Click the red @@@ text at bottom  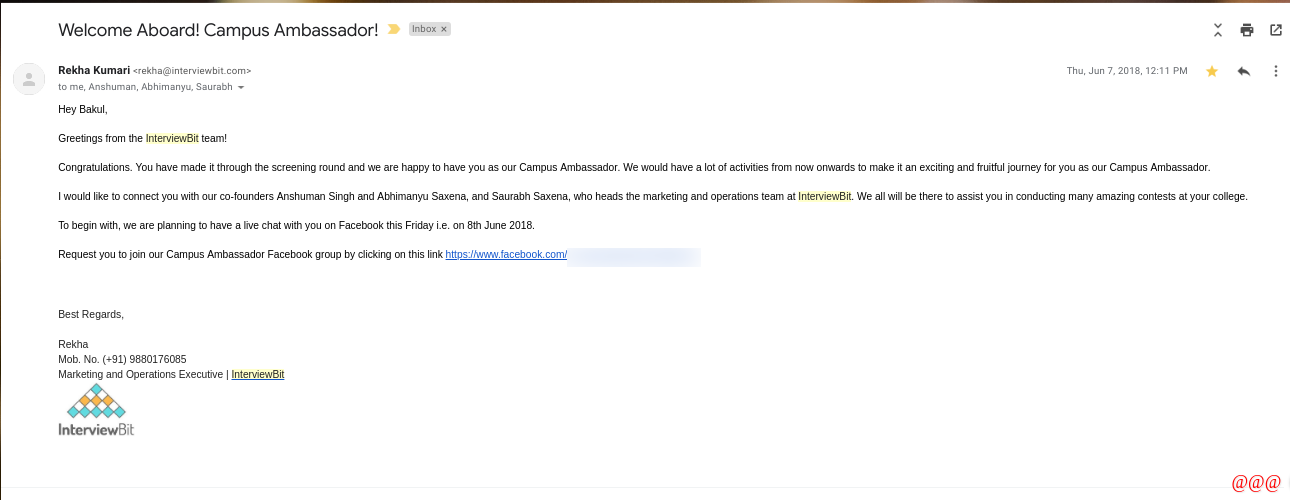(x=1256, y=484)
